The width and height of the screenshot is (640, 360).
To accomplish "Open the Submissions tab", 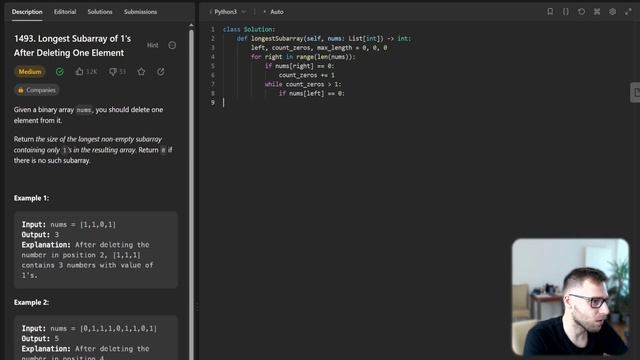I will [140, 12].
